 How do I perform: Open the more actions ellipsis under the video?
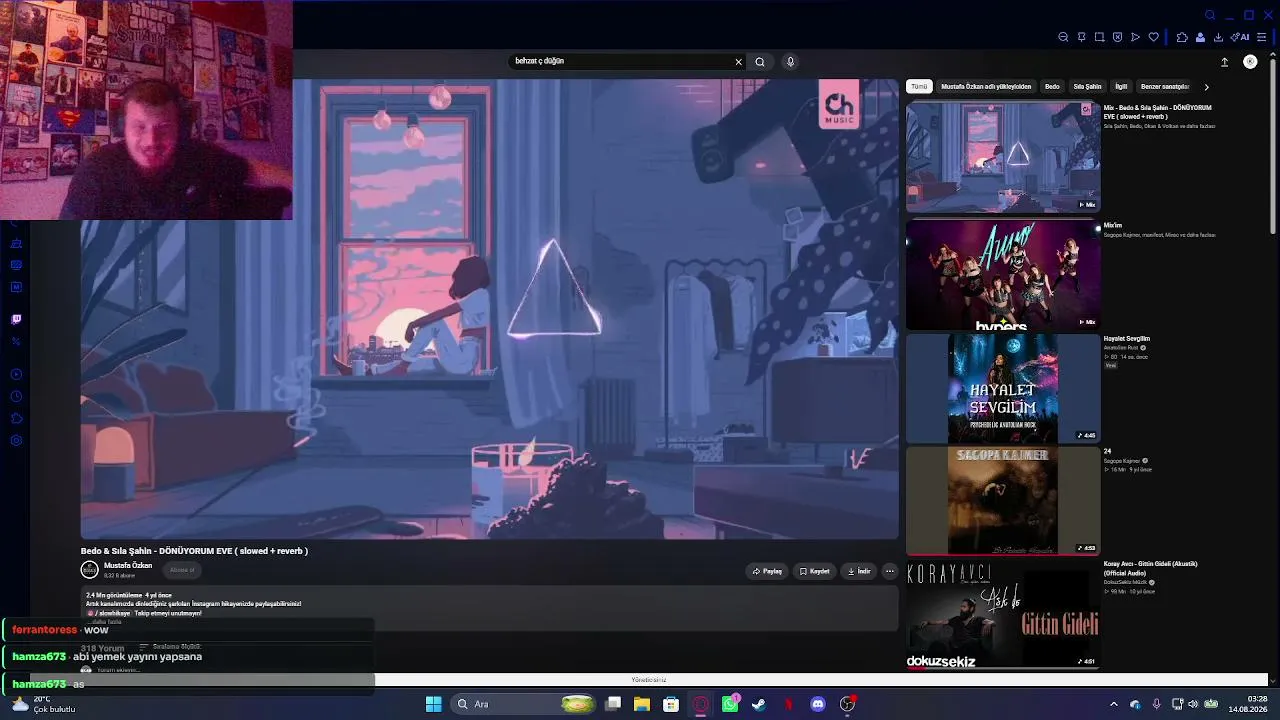pos(890,571)
